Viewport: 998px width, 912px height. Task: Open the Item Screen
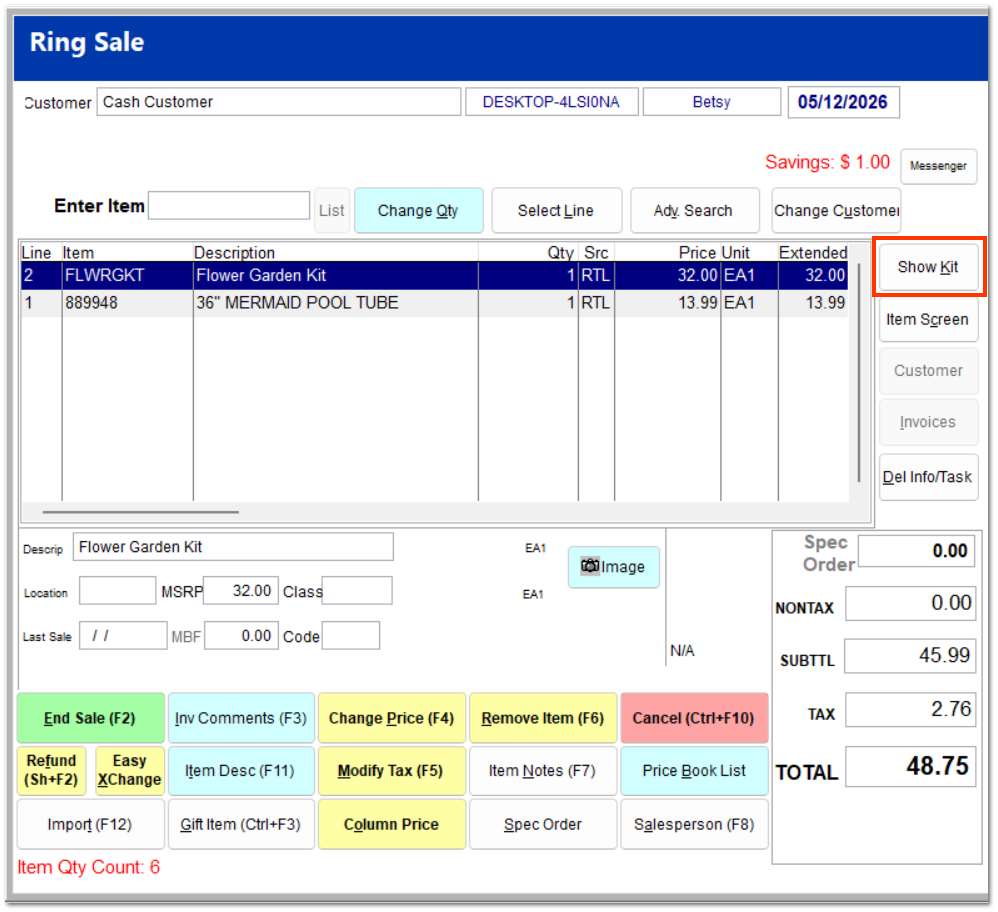(x=928, y=319)
